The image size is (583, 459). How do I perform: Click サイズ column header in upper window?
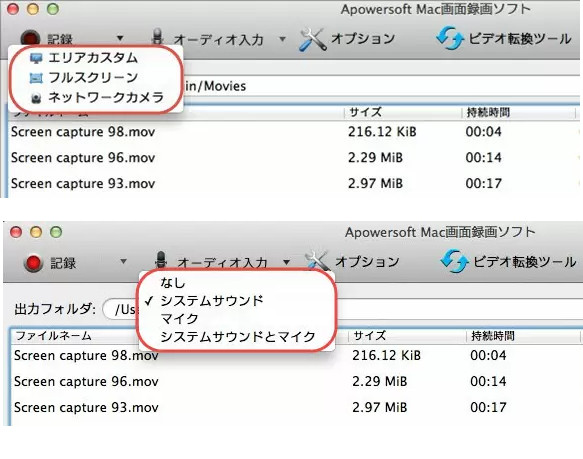point(365,112)
